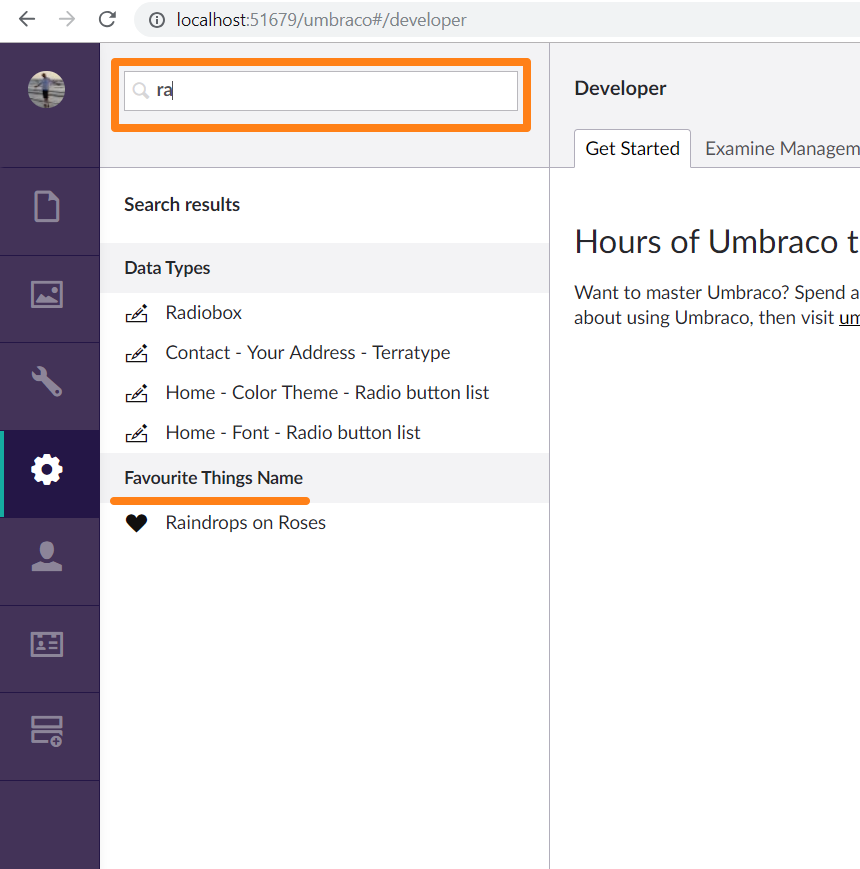This screenshot has width=860, height=869.
Task: Click the search magnifier icon
Action: pos(141,90)
